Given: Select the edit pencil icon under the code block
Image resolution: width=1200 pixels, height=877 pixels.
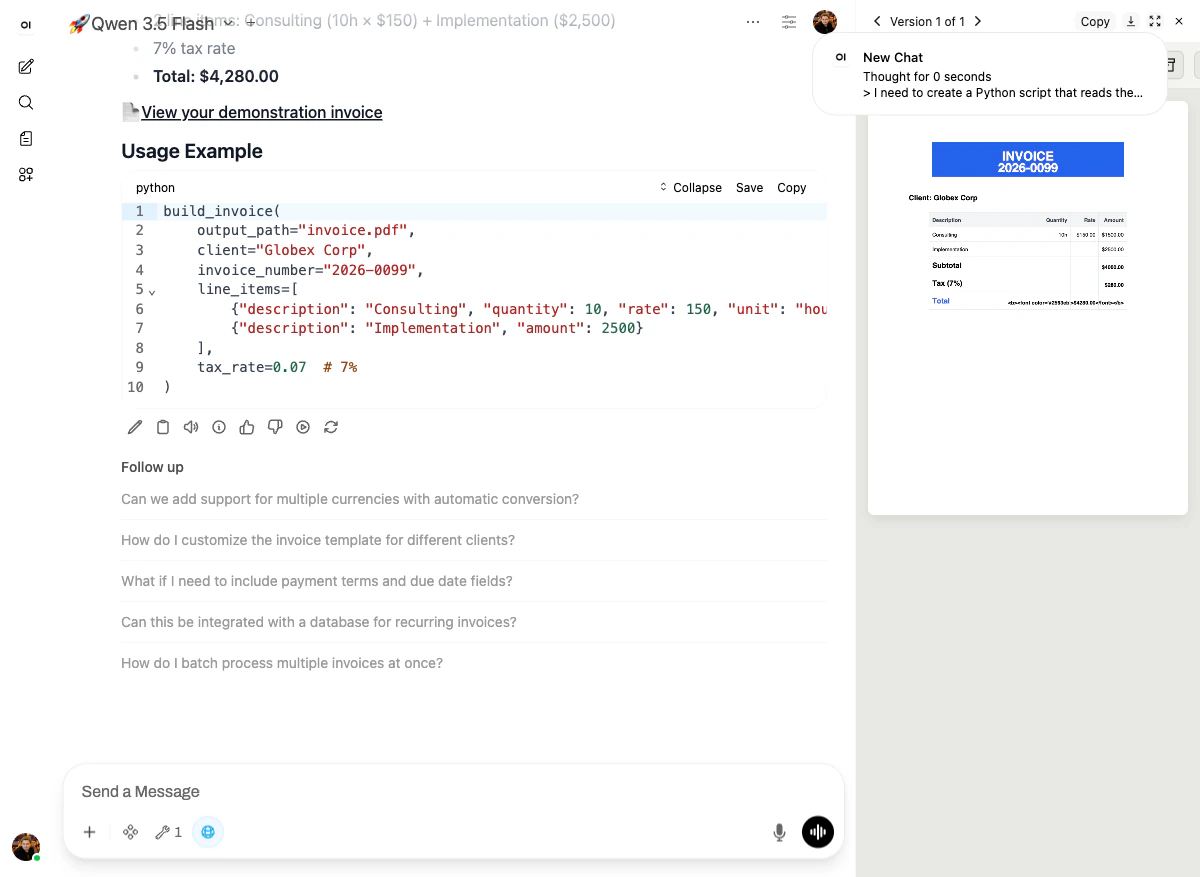Looking at the screenshot, I should coord(135,427).
